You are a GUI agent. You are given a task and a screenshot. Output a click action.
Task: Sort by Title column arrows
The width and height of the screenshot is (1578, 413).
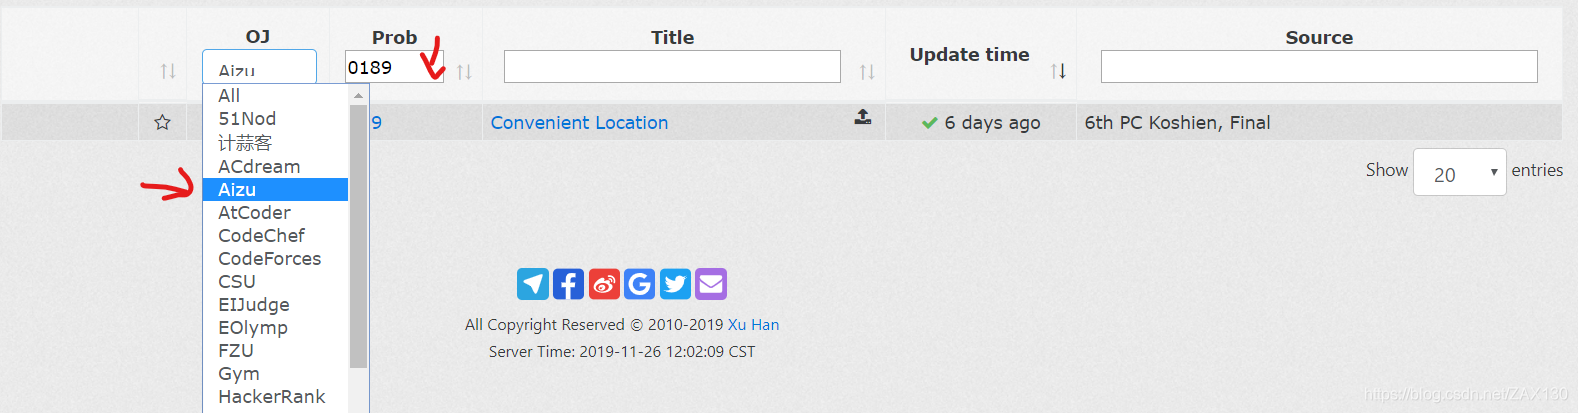(867, 72)
